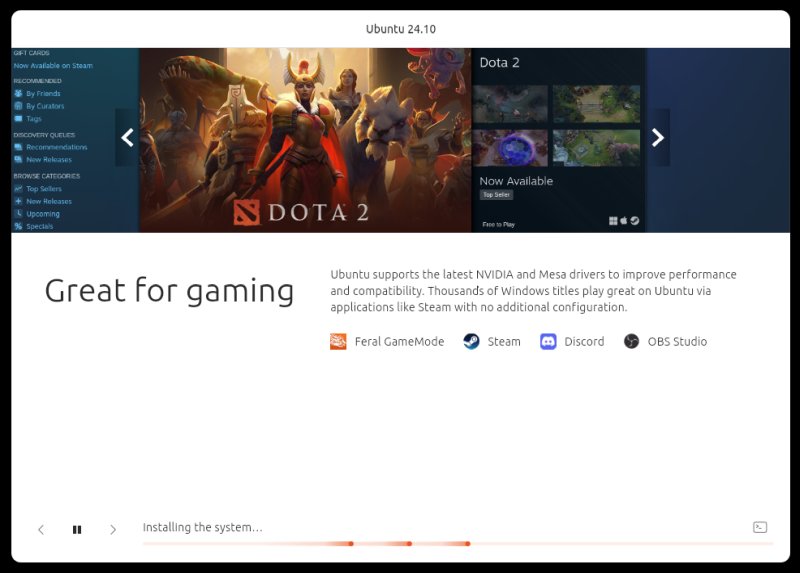800x573 pixels.
Task: Open the Recommendations link
Action: [x=57, y=147]
